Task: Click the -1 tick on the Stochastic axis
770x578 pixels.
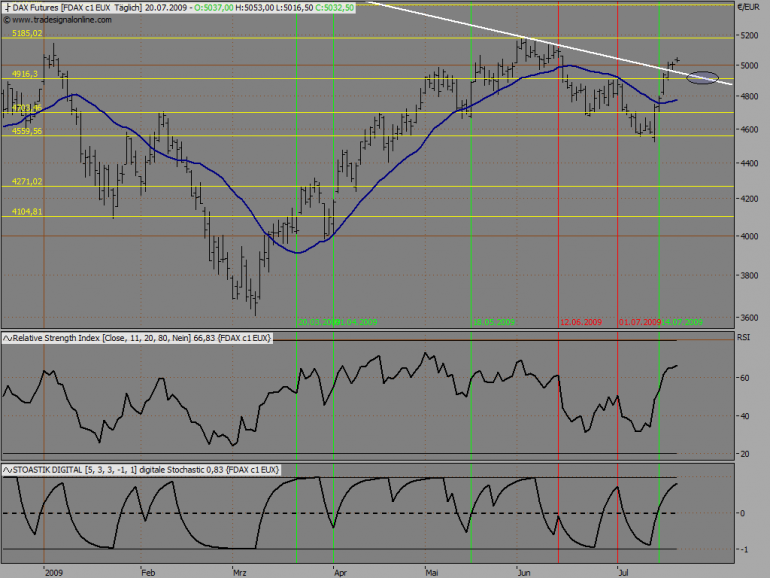Action: pyautogui.click(x=743, y=550)
